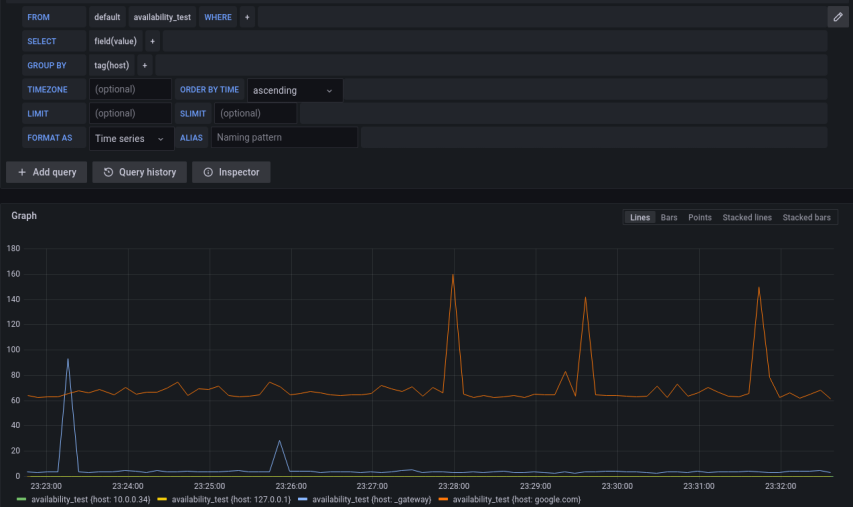Viewport: 853px width, 507px height.
Task: Click the ORDER BY TIME label
Action: coord(209,89)
